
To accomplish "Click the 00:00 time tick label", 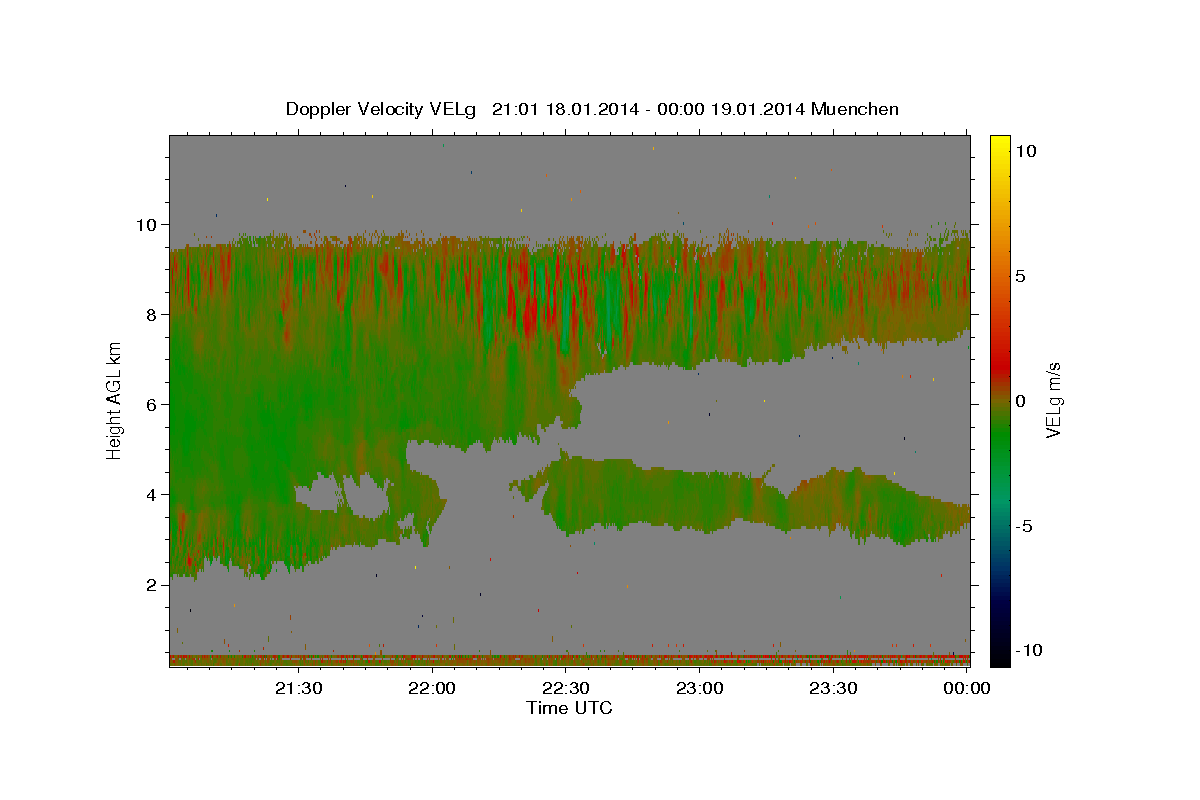I will click(966, 688).
